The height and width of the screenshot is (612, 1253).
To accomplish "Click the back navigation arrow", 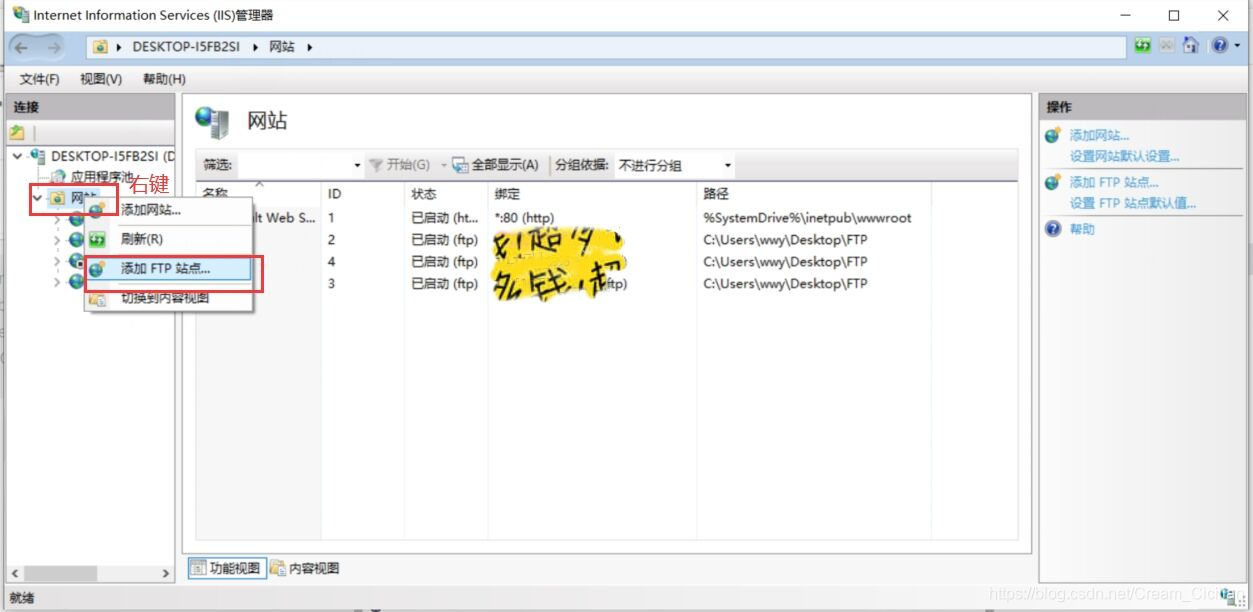I will 21,47.
